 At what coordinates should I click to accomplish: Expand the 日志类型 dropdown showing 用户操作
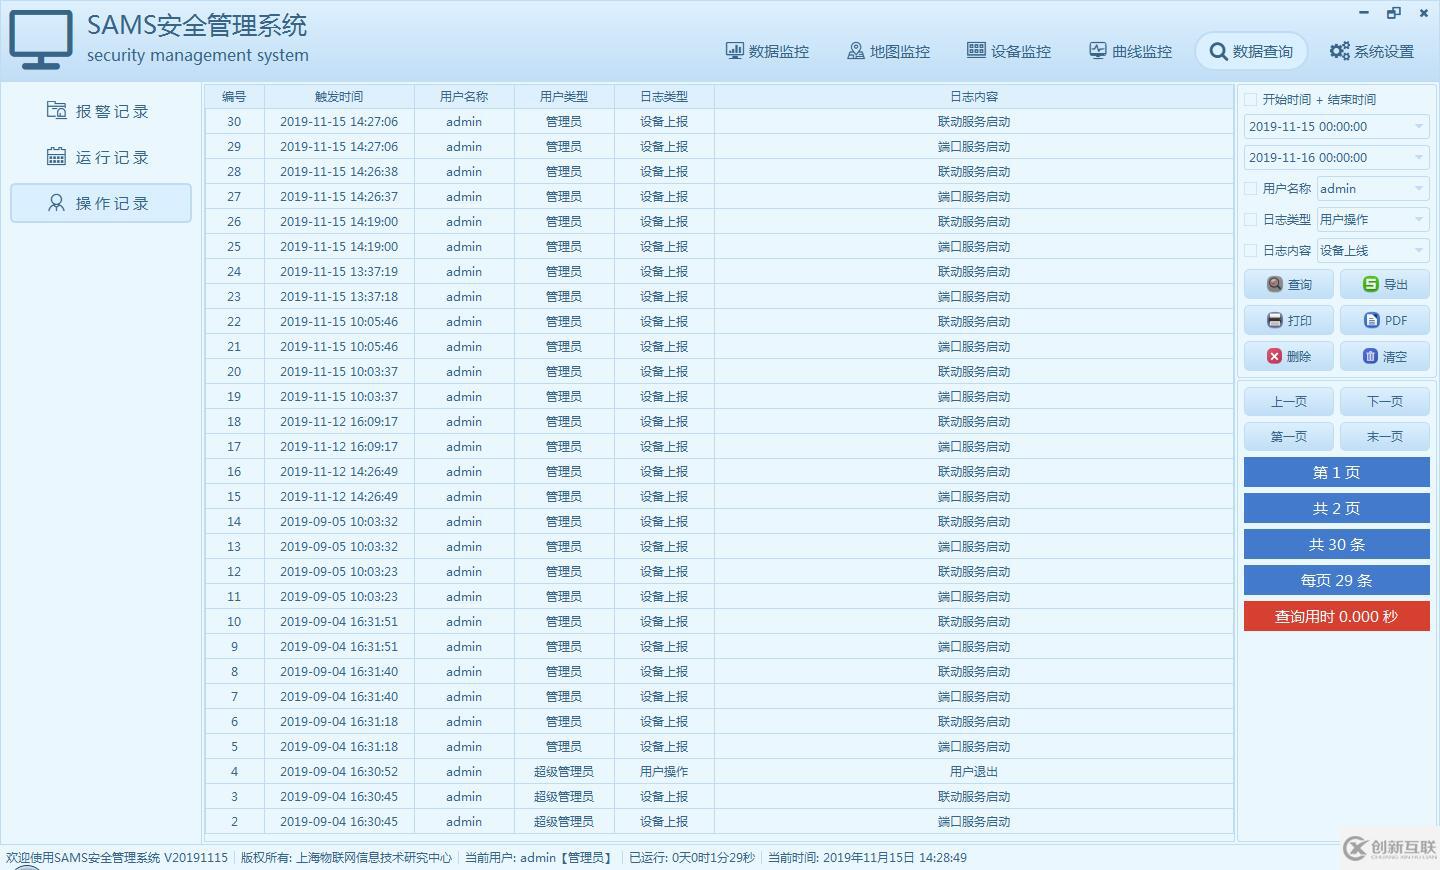pyautogui.click(x=1372, y=219)
